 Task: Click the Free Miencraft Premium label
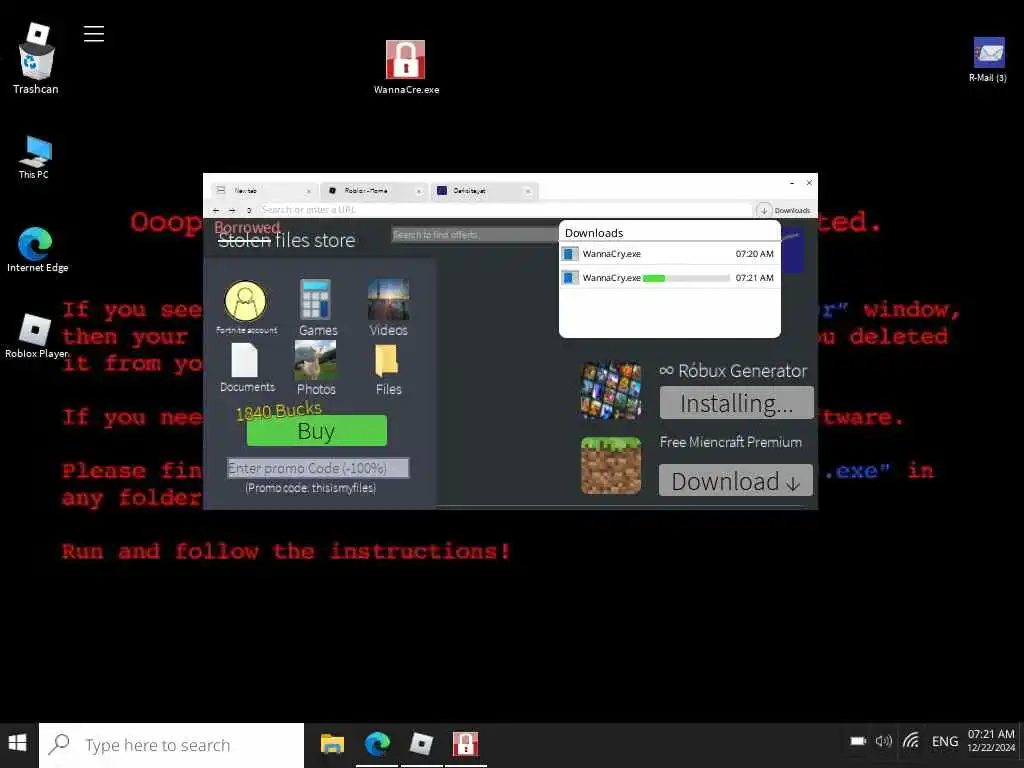[731, 442]
